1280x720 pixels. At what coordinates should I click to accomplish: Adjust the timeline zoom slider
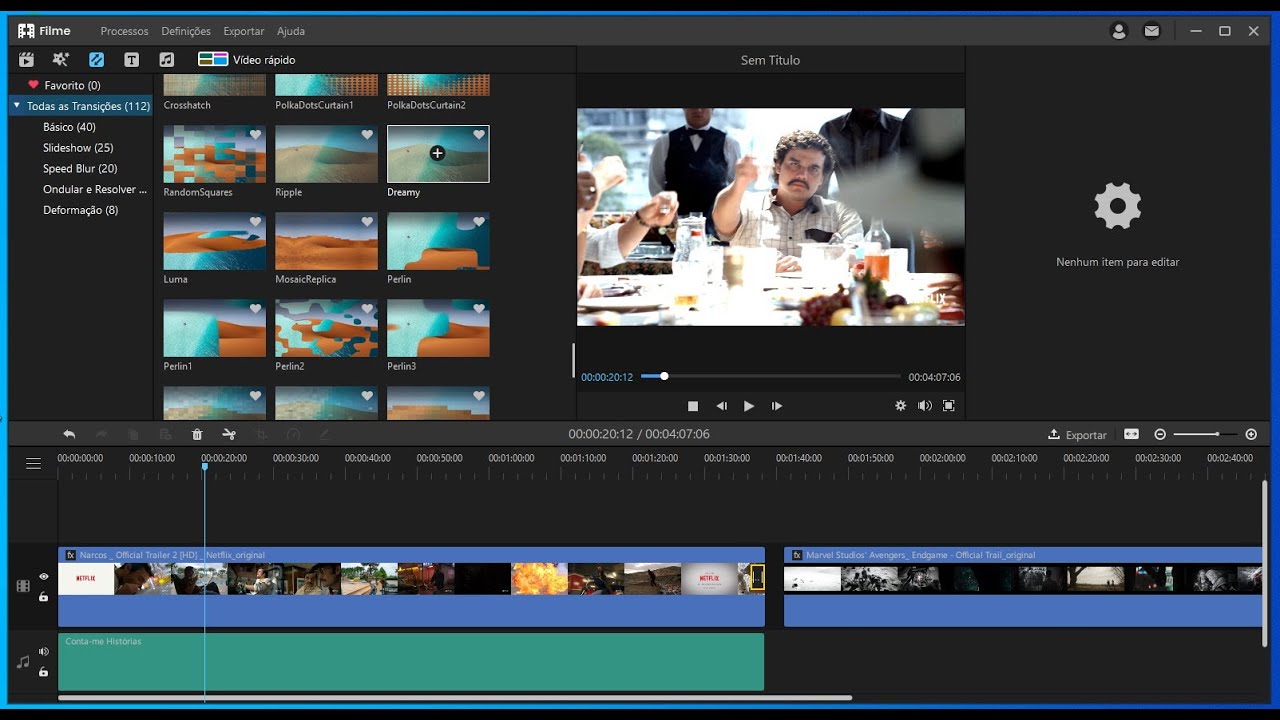[x=1206, y=434]
